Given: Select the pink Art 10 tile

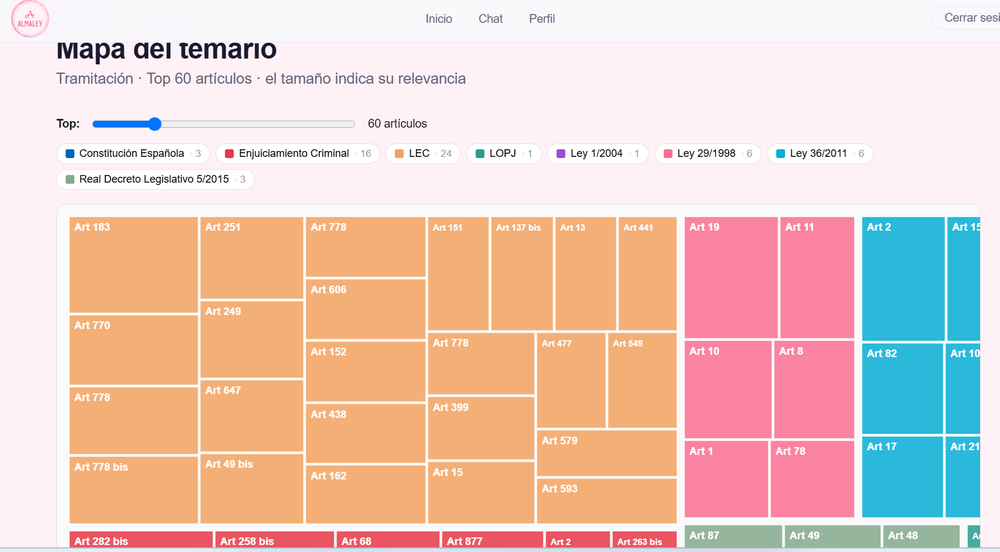Looking at the screenshot, I should [728, 389].
